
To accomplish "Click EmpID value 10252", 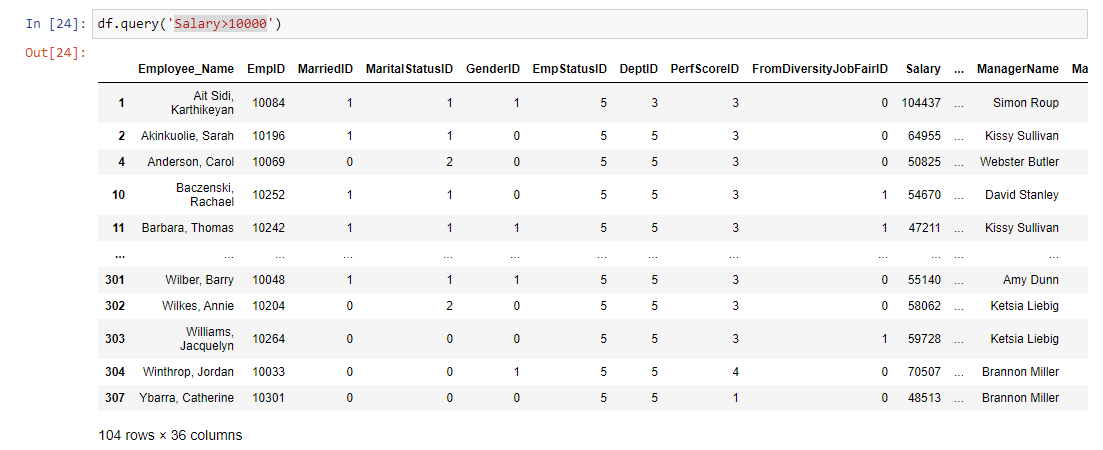I will tap(269, 195).
